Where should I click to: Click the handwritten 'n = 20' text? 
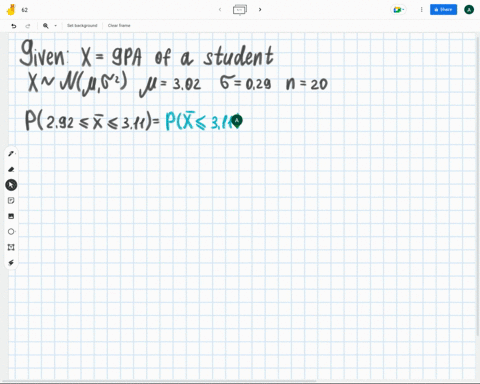[x=307, y=84]
